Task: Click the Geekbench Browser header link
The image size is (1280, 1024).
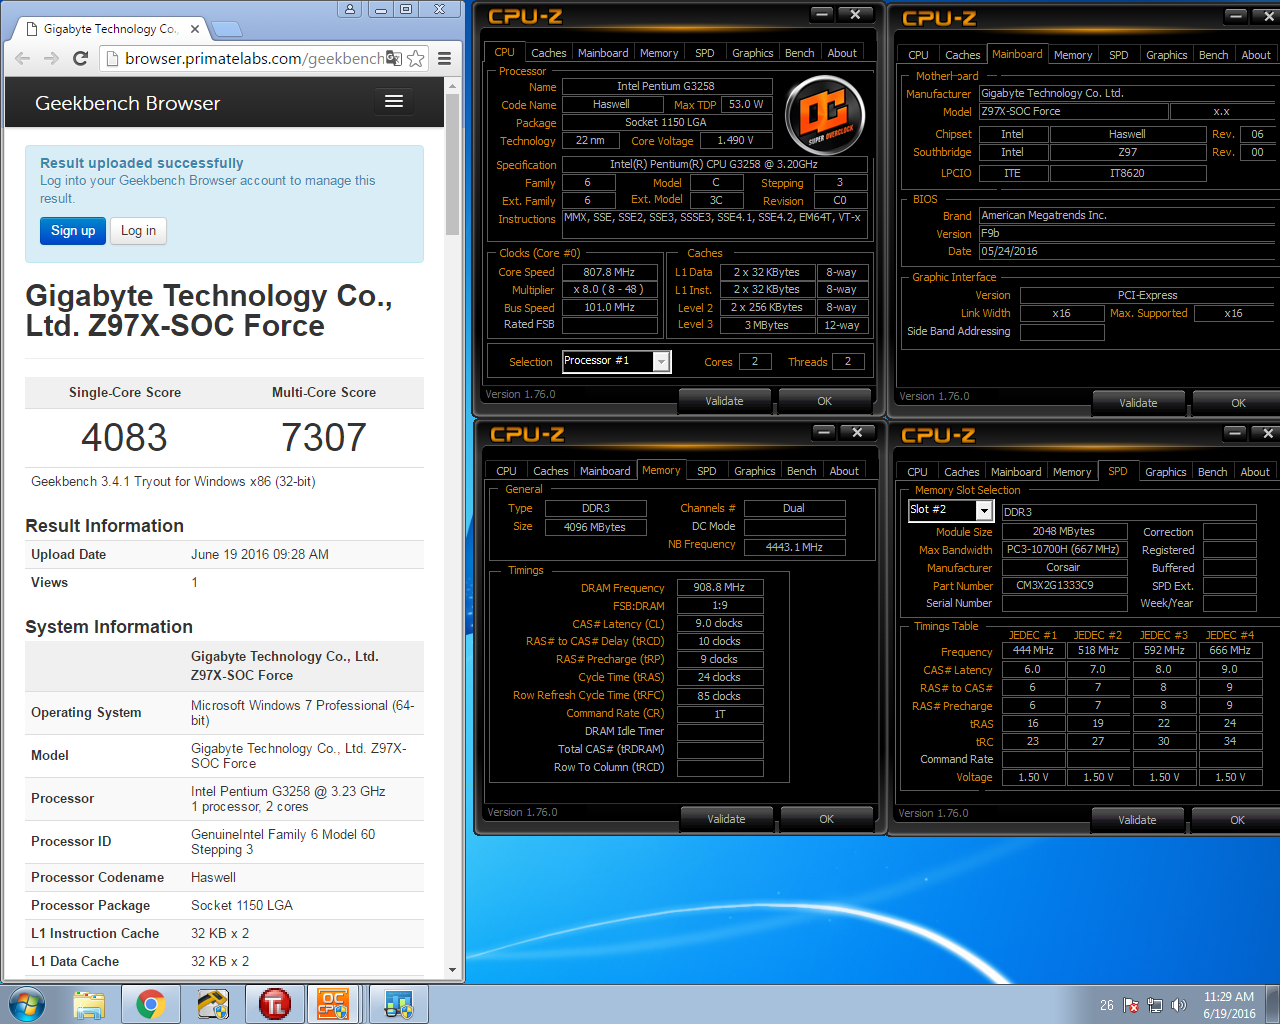Action: coord(127,103)
